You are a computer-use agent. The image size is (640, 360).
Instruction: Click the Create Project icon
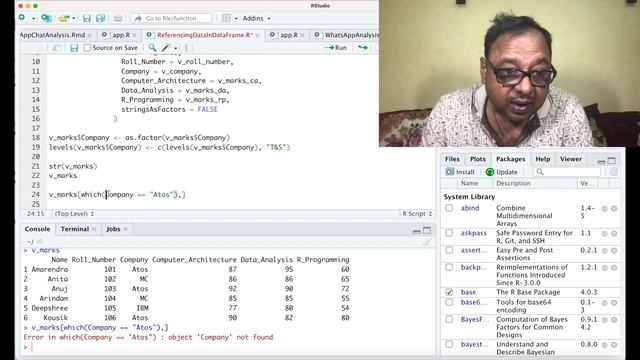(x=46, y=18)
